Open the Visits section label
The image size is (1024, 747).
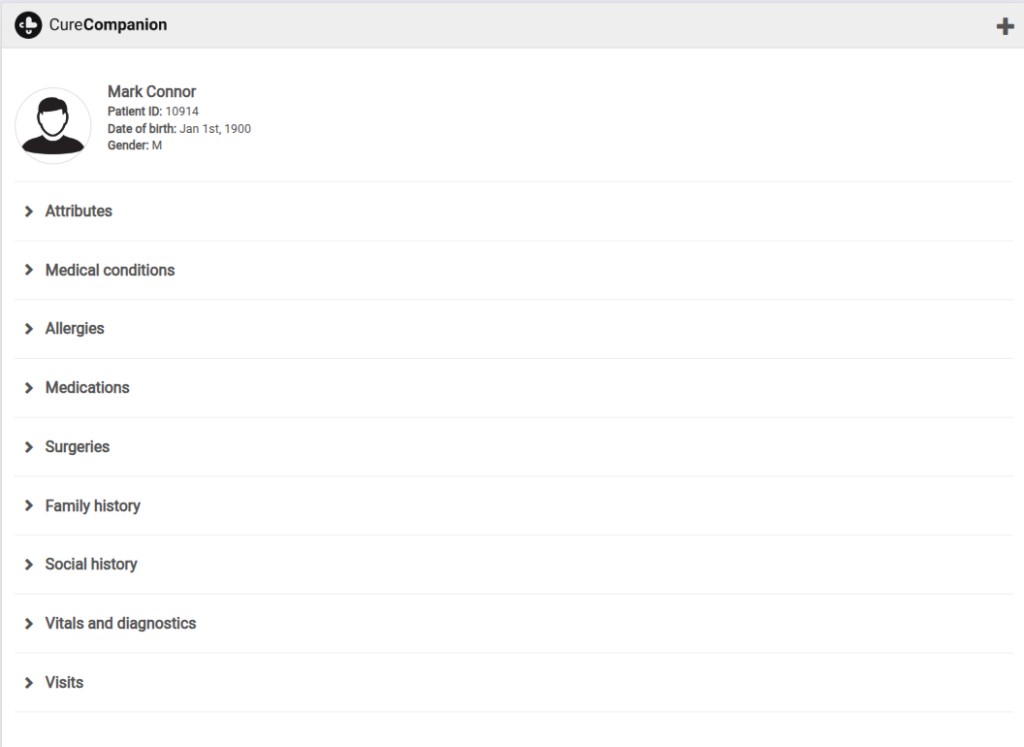64,683
